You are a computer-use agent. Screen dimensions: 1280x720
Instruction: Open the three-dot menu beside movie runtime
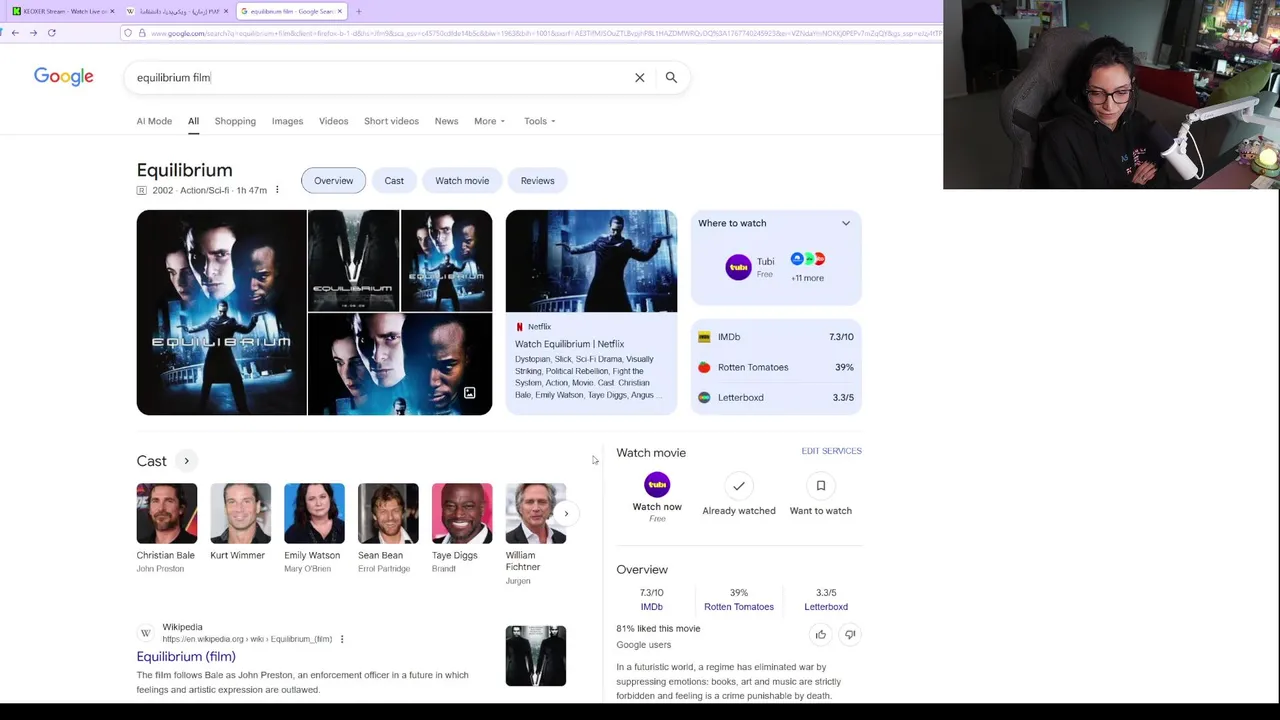(x=277, y=190)
